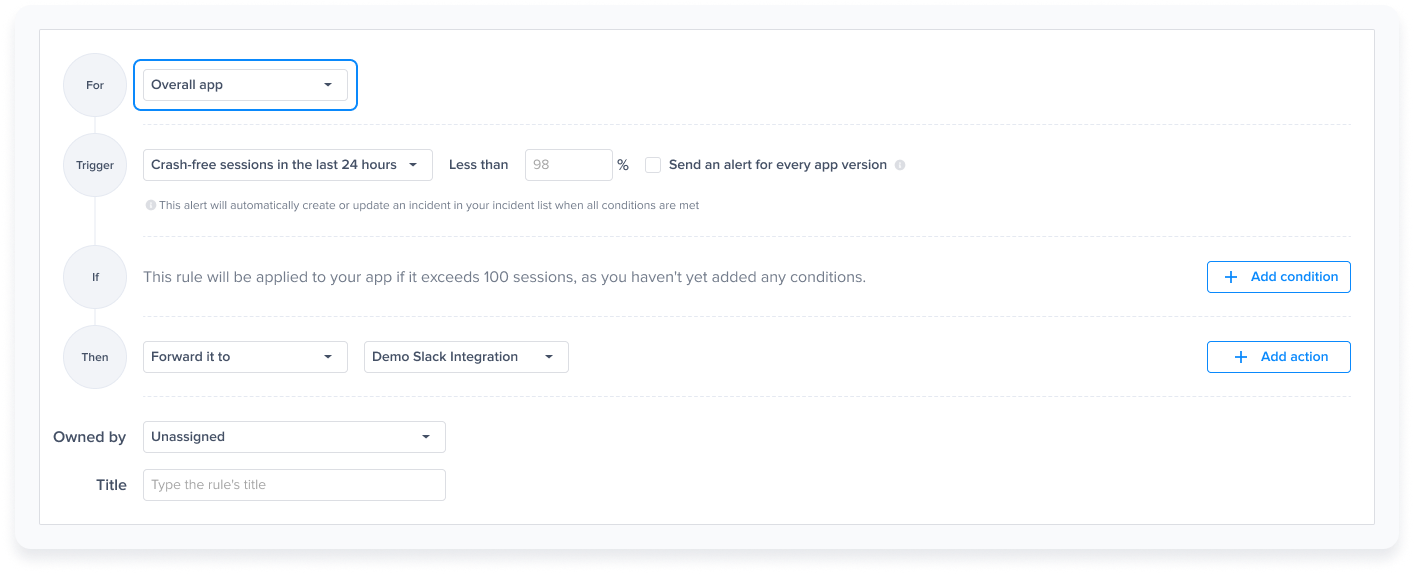The width and height of the screenshot is (1414, 574).
Task: Select the If step circle
Action: click(95, 277)
